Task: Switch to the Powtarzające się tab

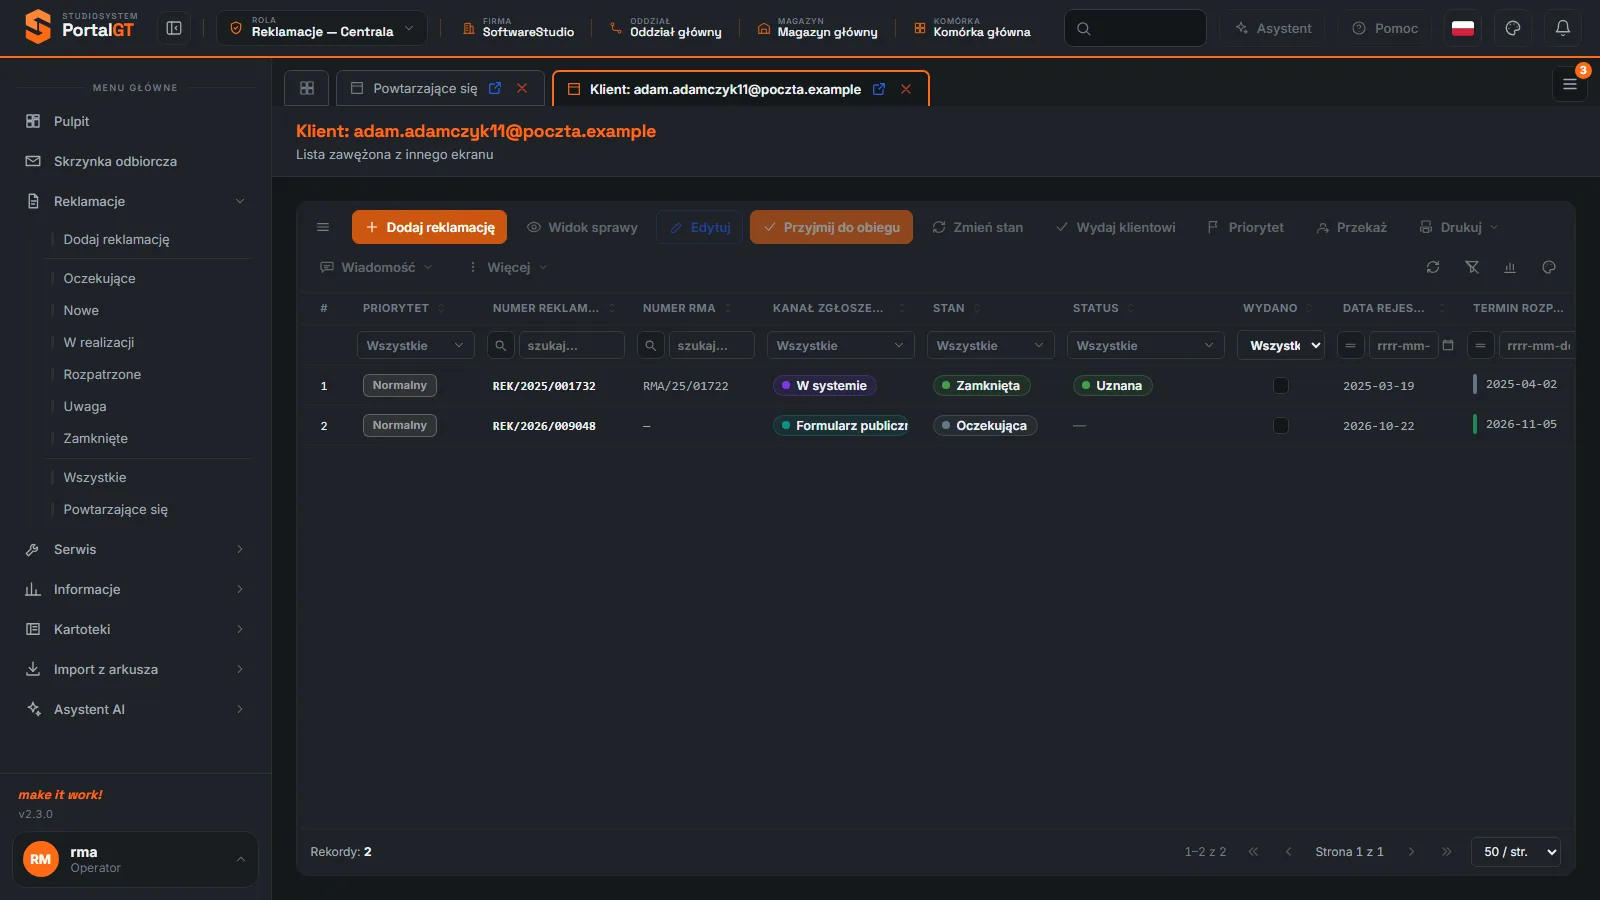Action: point(425,88)
